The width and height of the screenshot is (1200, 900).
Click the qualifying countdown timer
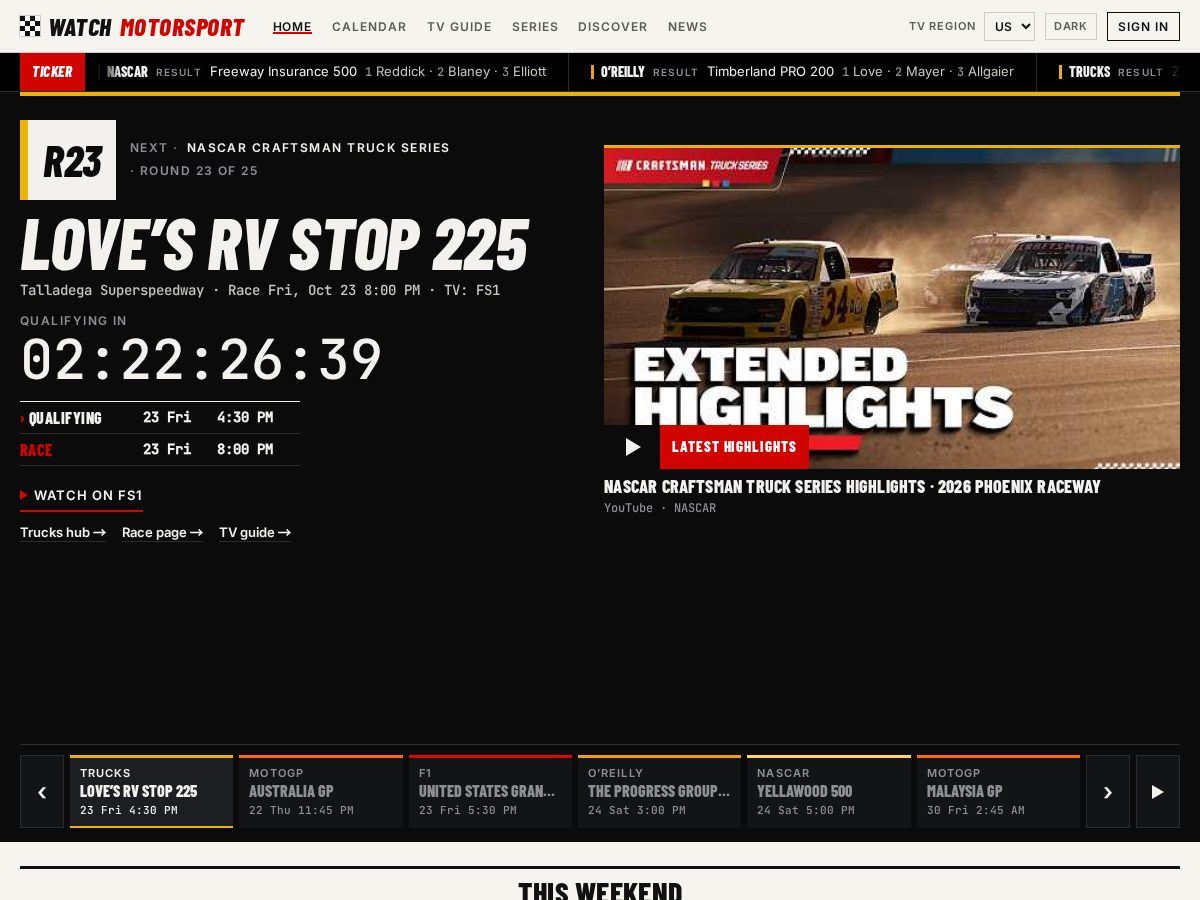(201, 360)
